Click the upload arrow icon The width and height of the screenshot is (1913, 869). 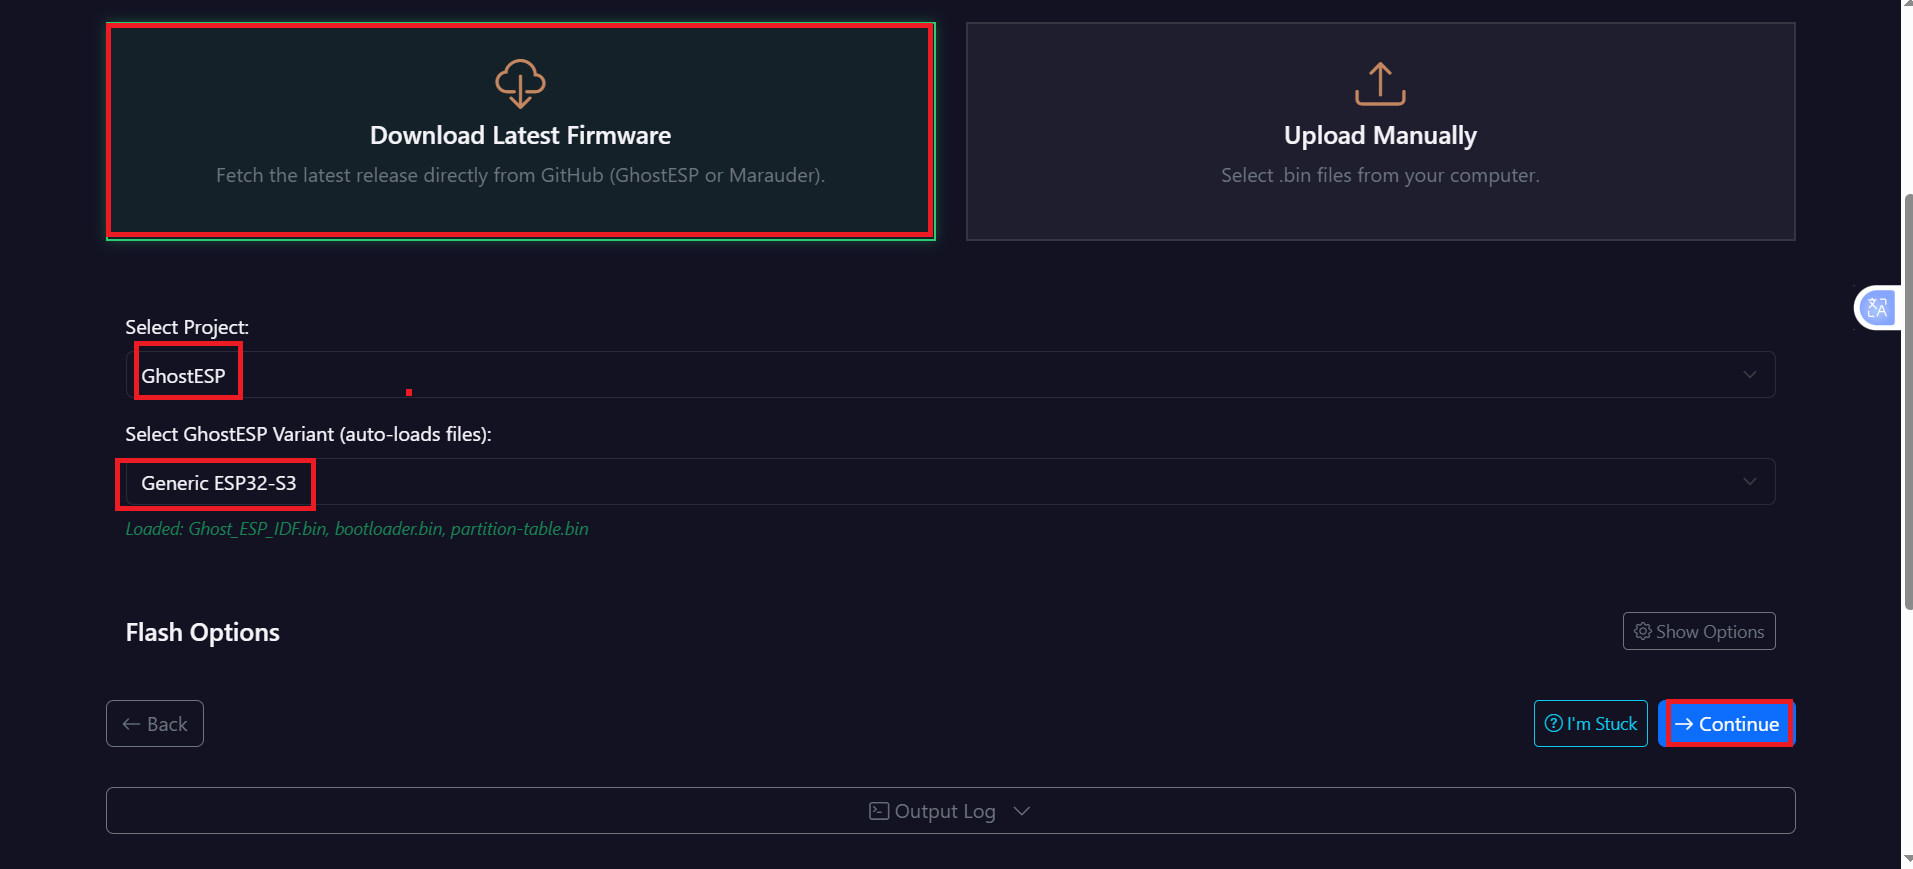1380,84
